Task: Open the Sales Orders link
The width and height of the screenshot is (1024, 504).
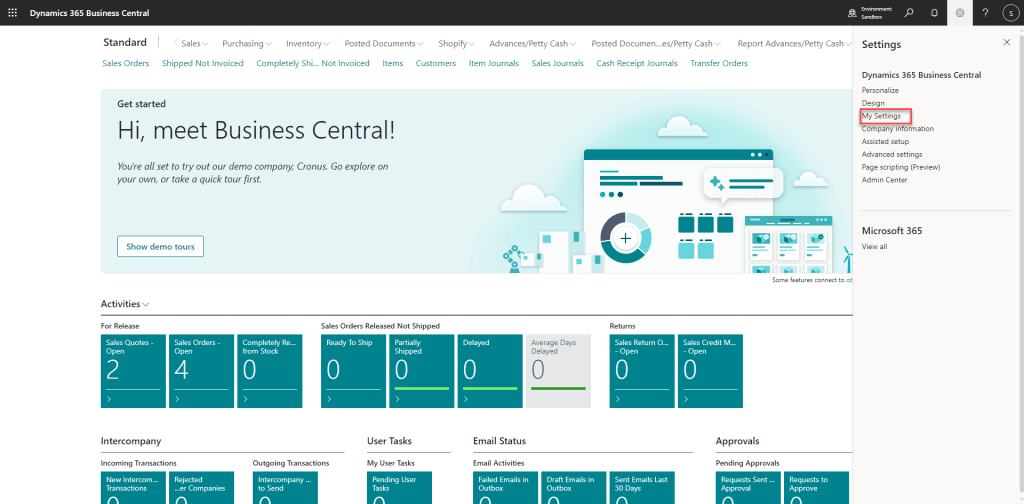Action: pos(126,63)
